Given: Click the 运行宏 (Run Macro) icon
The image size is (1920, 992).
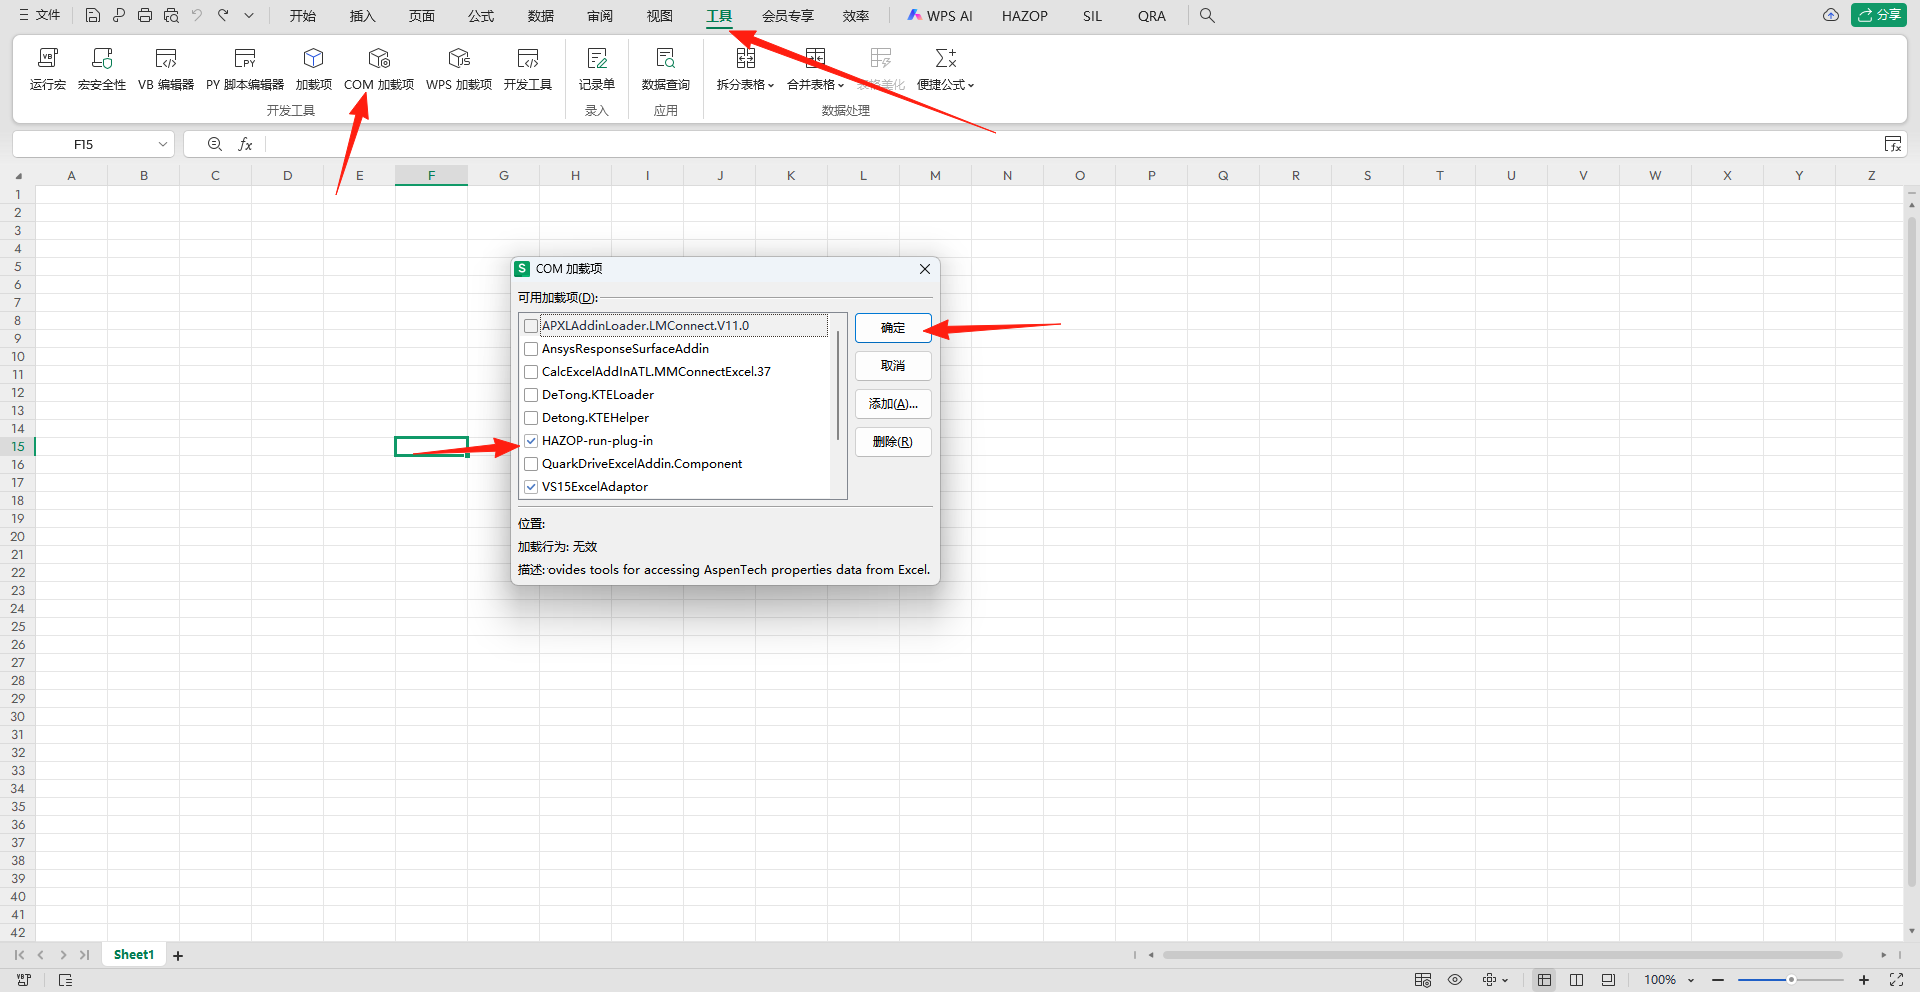Looking at the screenshot, I should 47,68.
